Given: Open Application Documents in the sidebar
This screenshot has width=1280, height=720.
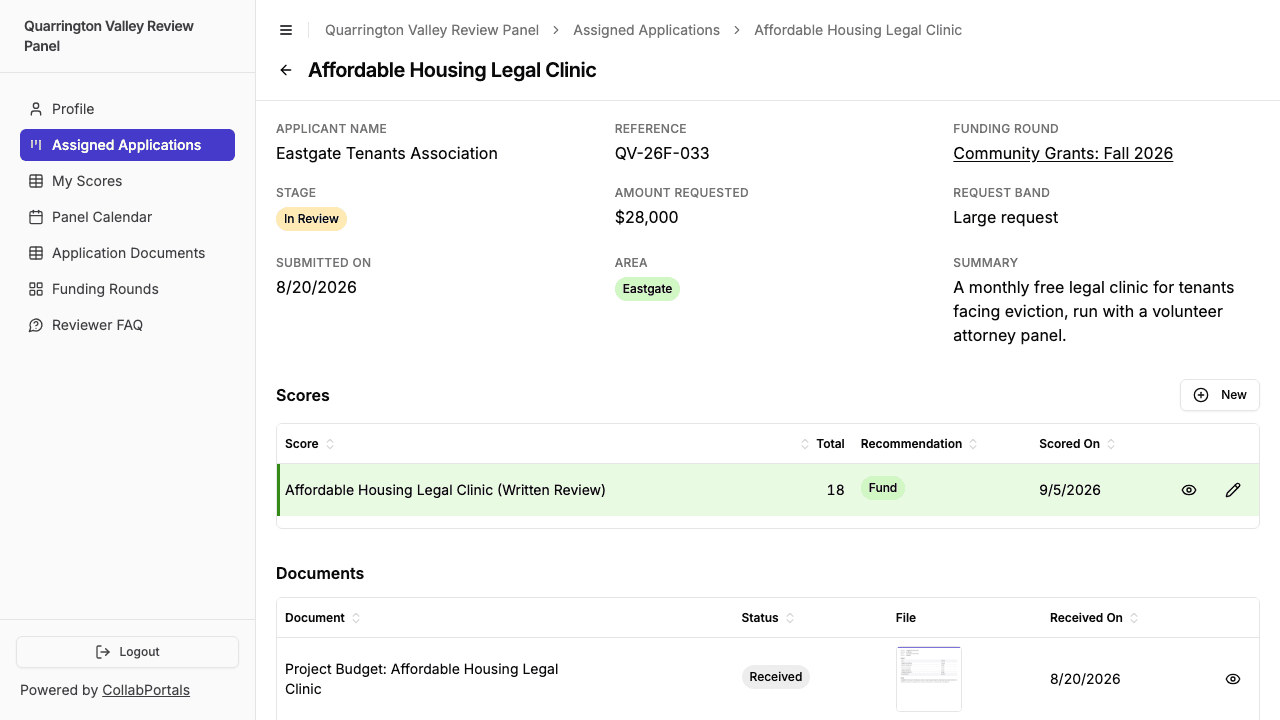Looking at the screenshot, I should click(x=127, y=253).
